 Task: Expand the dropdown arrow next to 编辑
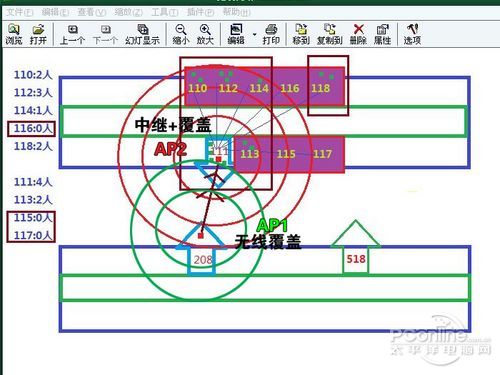pos(255,34)
